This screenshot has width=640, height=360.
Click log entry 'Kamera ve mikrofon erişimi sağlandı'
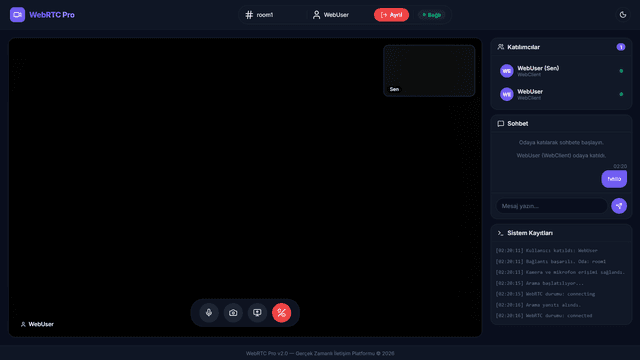(x=560, y=272)
